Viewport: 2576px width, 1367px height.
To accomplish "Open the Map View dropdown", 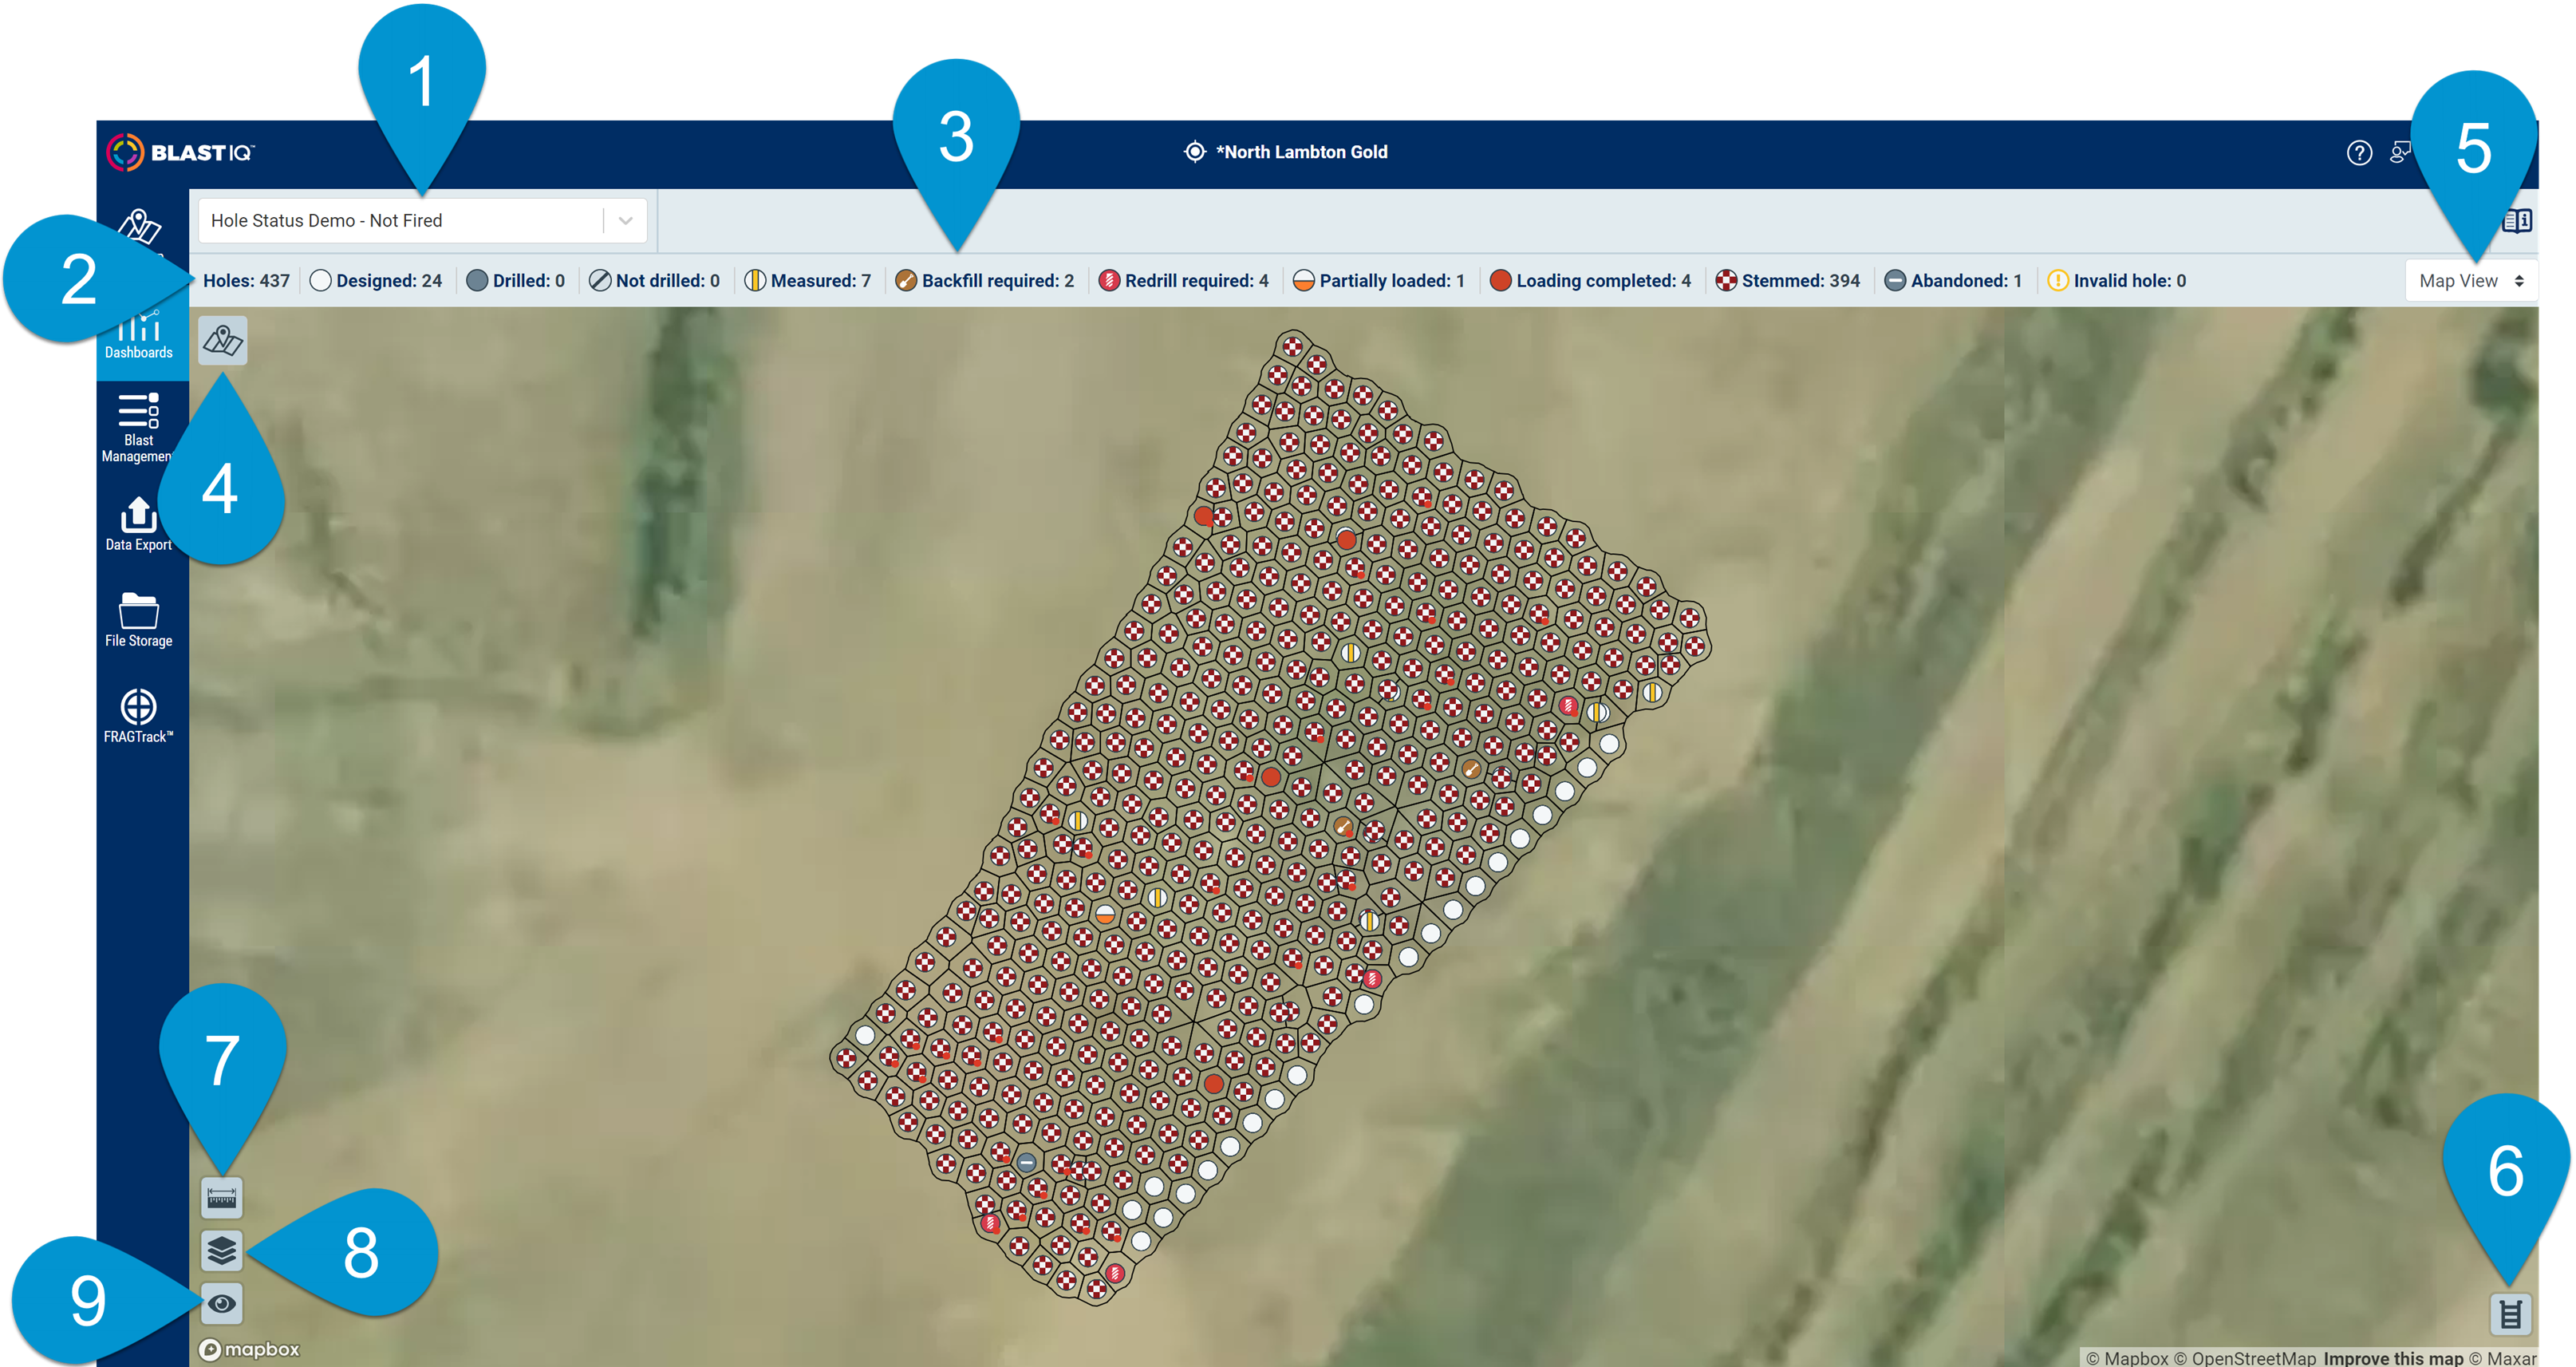I will pos(2470,281).
